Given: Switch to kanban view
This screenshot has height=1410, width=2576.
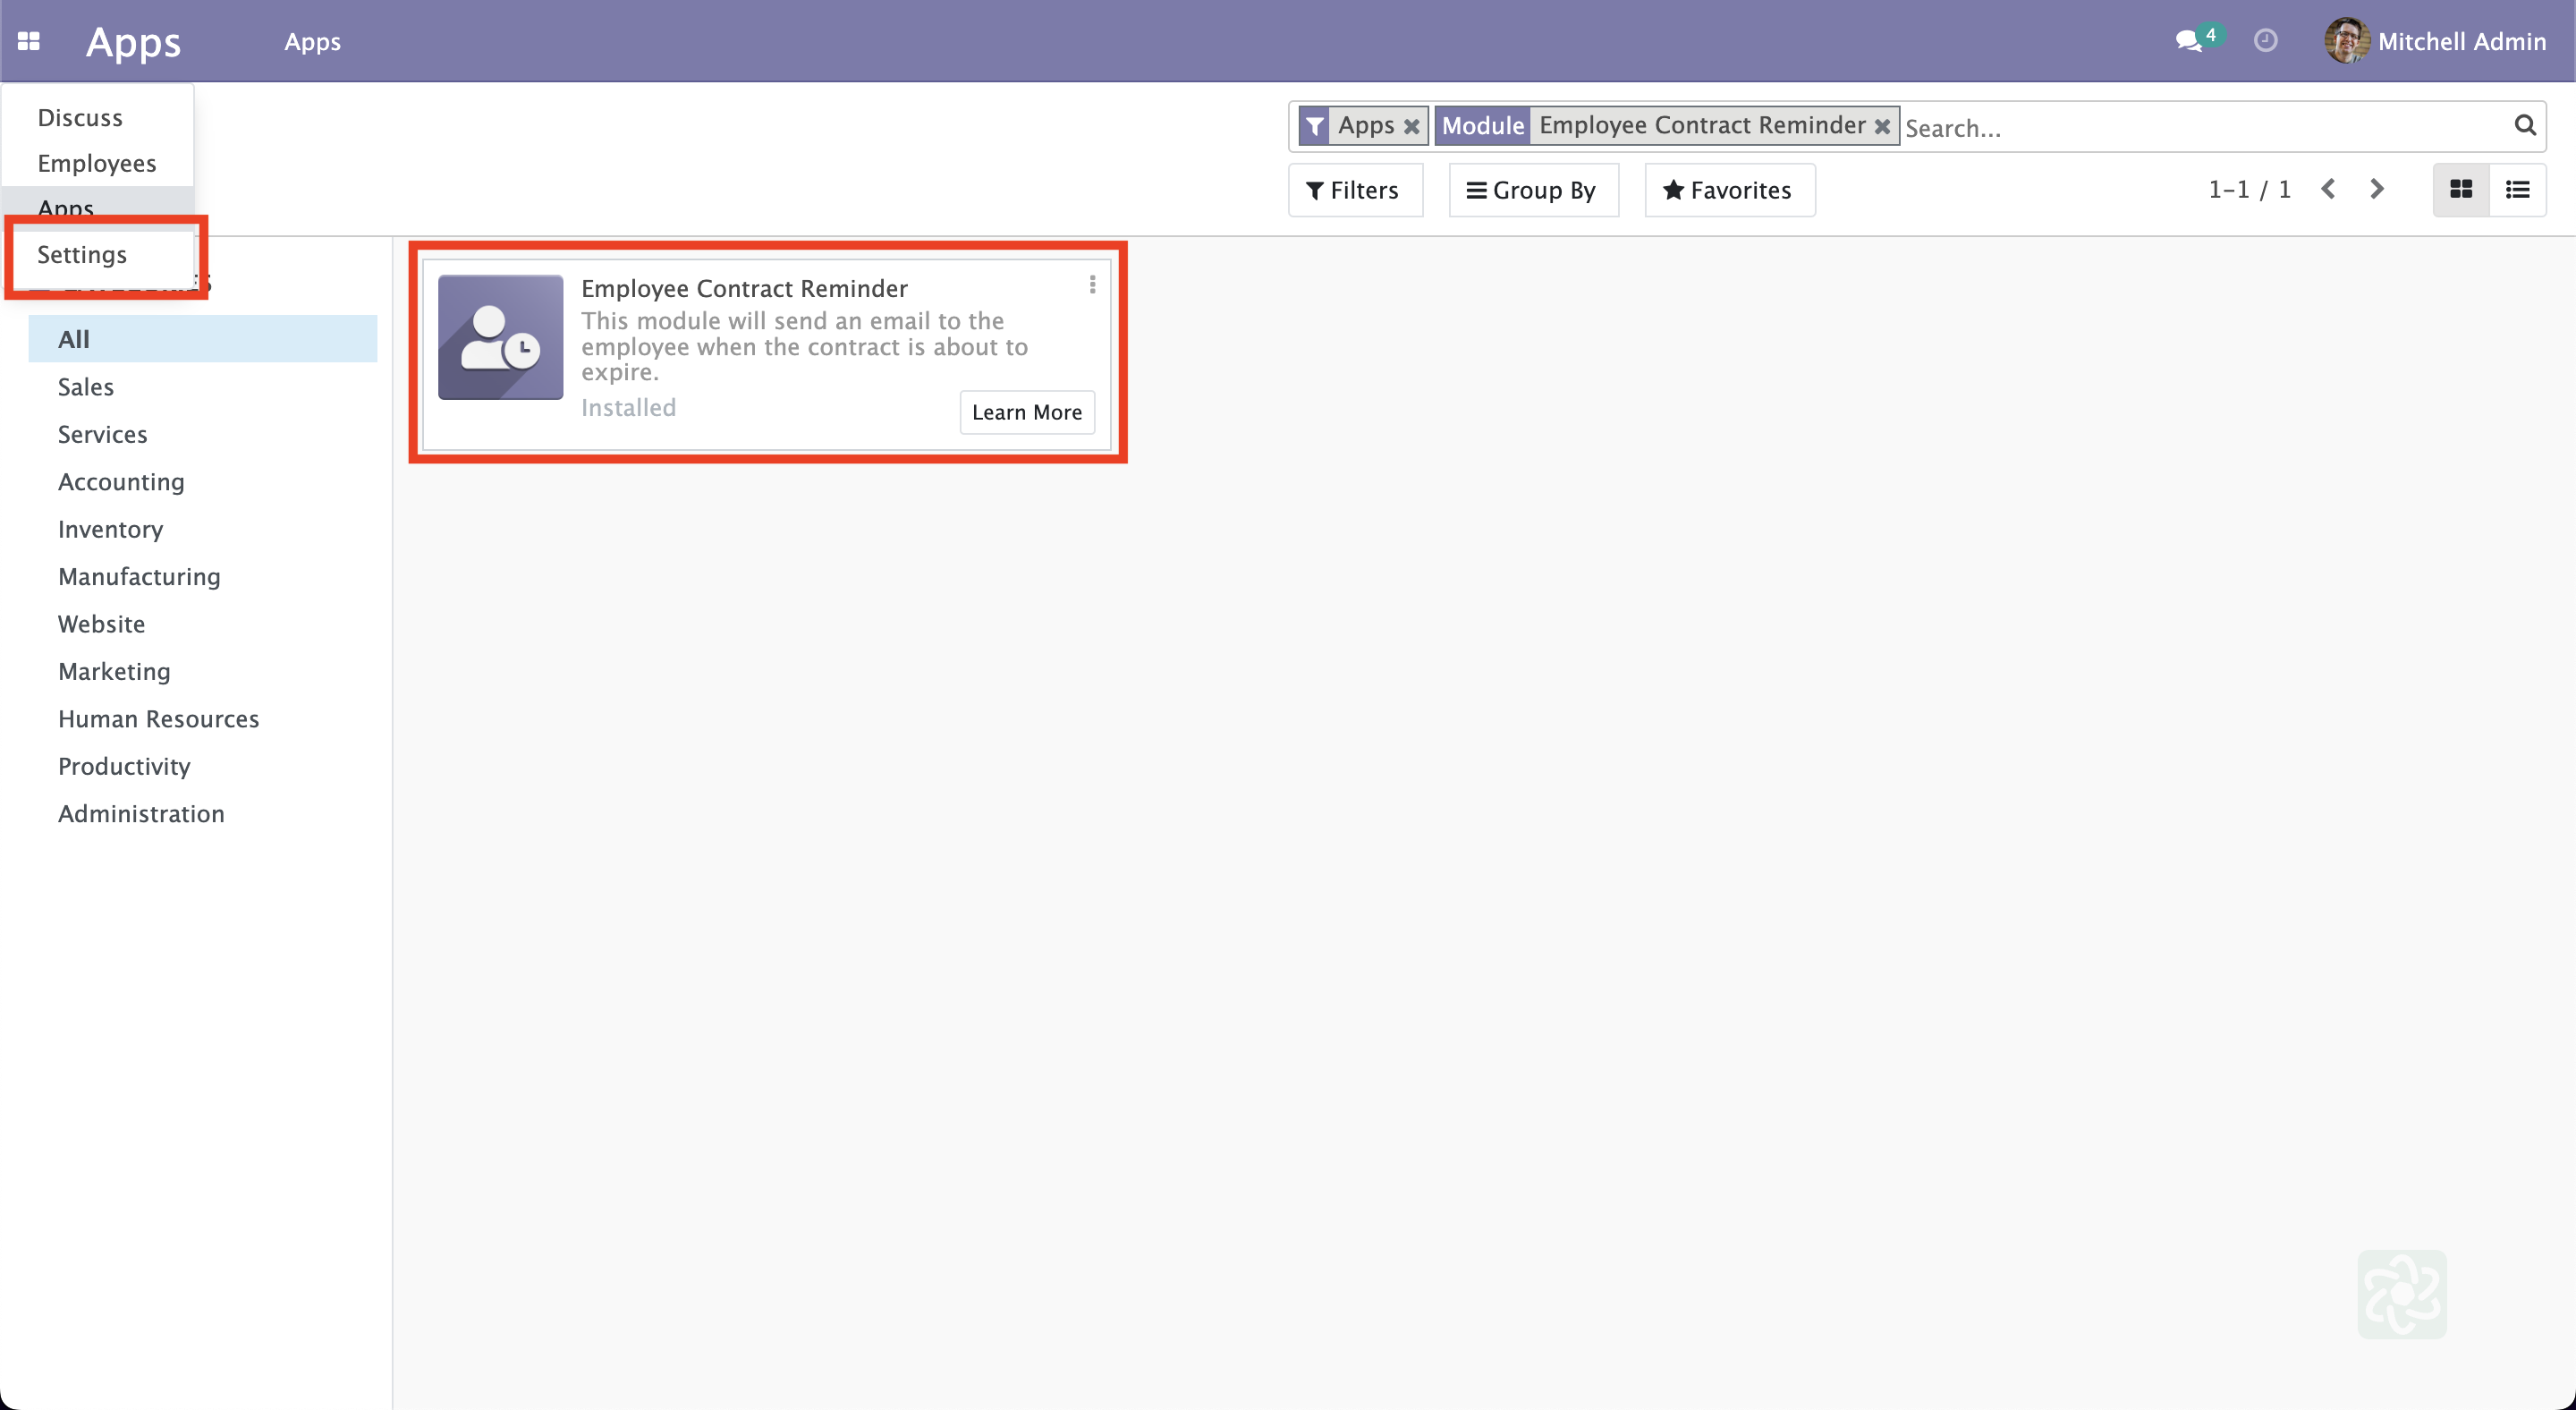Looking at the screenshot, I should (2461, 189).
